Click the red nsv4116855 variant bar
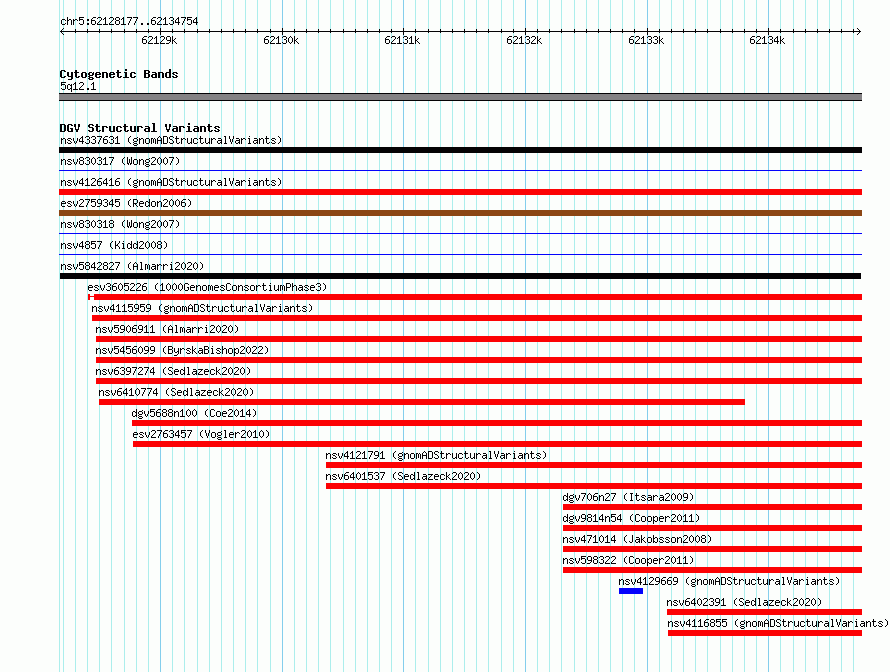This screenshot has width=890, height=672. point(765,633)
